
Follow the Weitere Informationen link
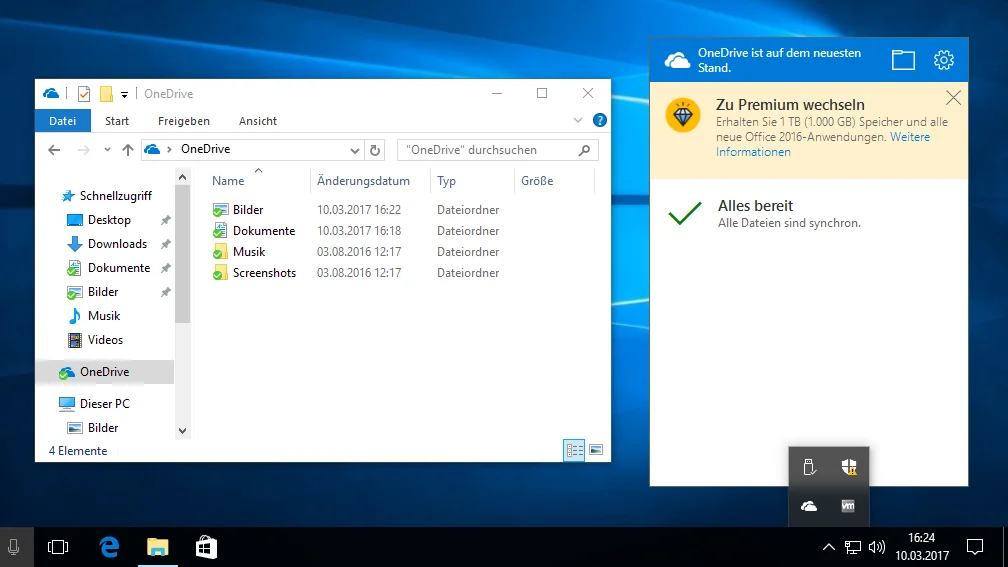pyautogui.click(x=823, y=145)
